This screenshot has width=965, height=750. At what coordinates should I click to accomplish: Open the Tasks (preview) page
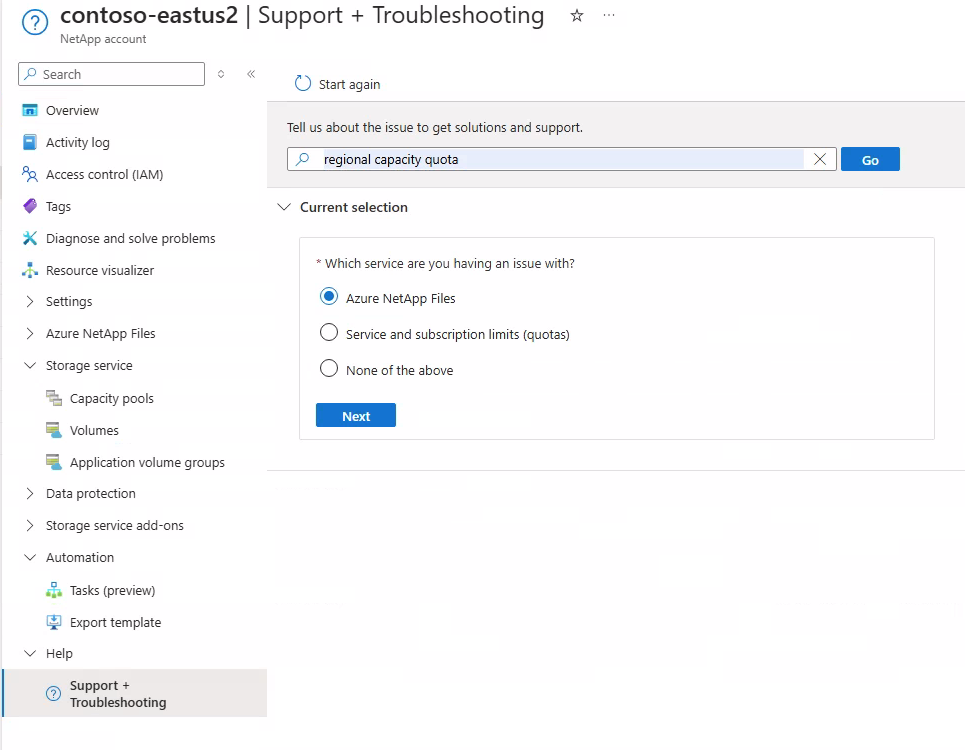click(x=113, y=590)
